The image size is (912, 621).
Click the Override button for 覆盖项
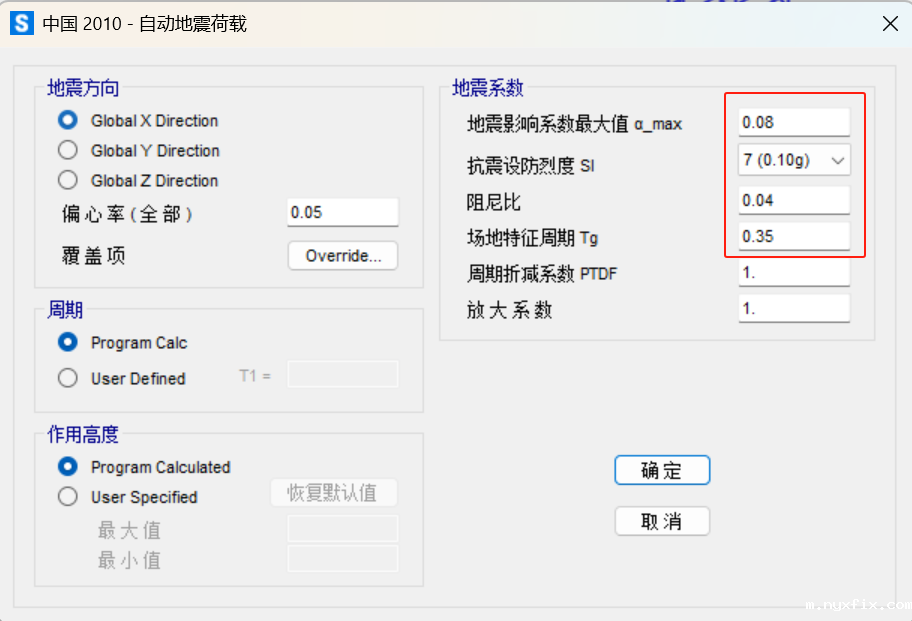pos(342,255)
